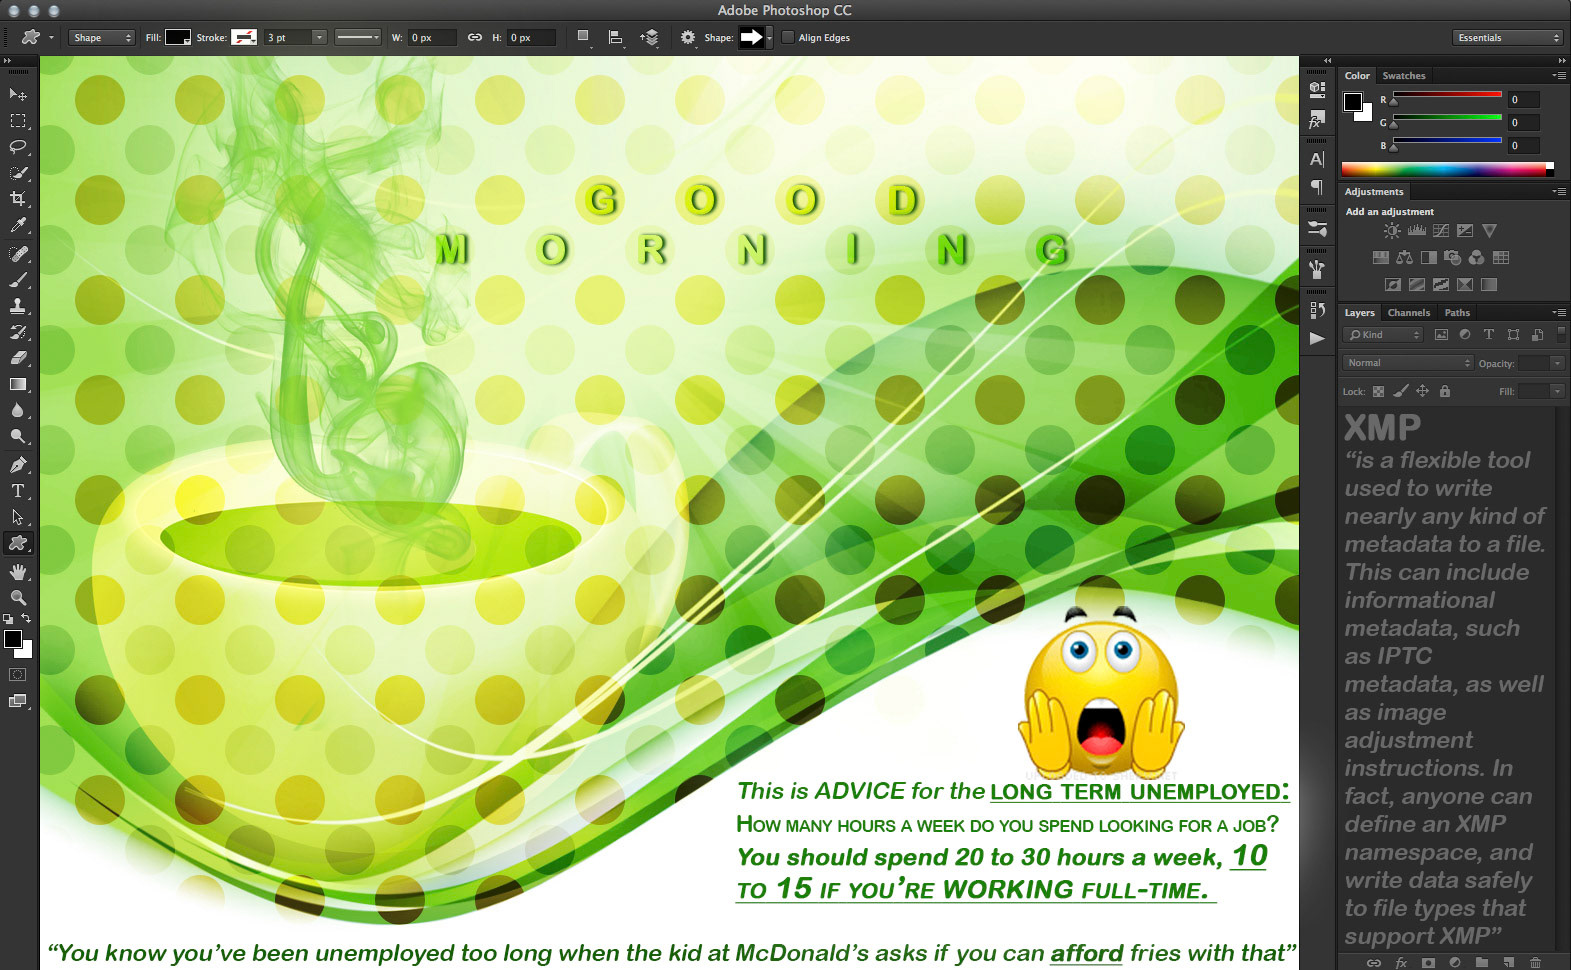Select the Clone Stamp tool
This screenshot has width=1571, height=970.
[18, 306]
